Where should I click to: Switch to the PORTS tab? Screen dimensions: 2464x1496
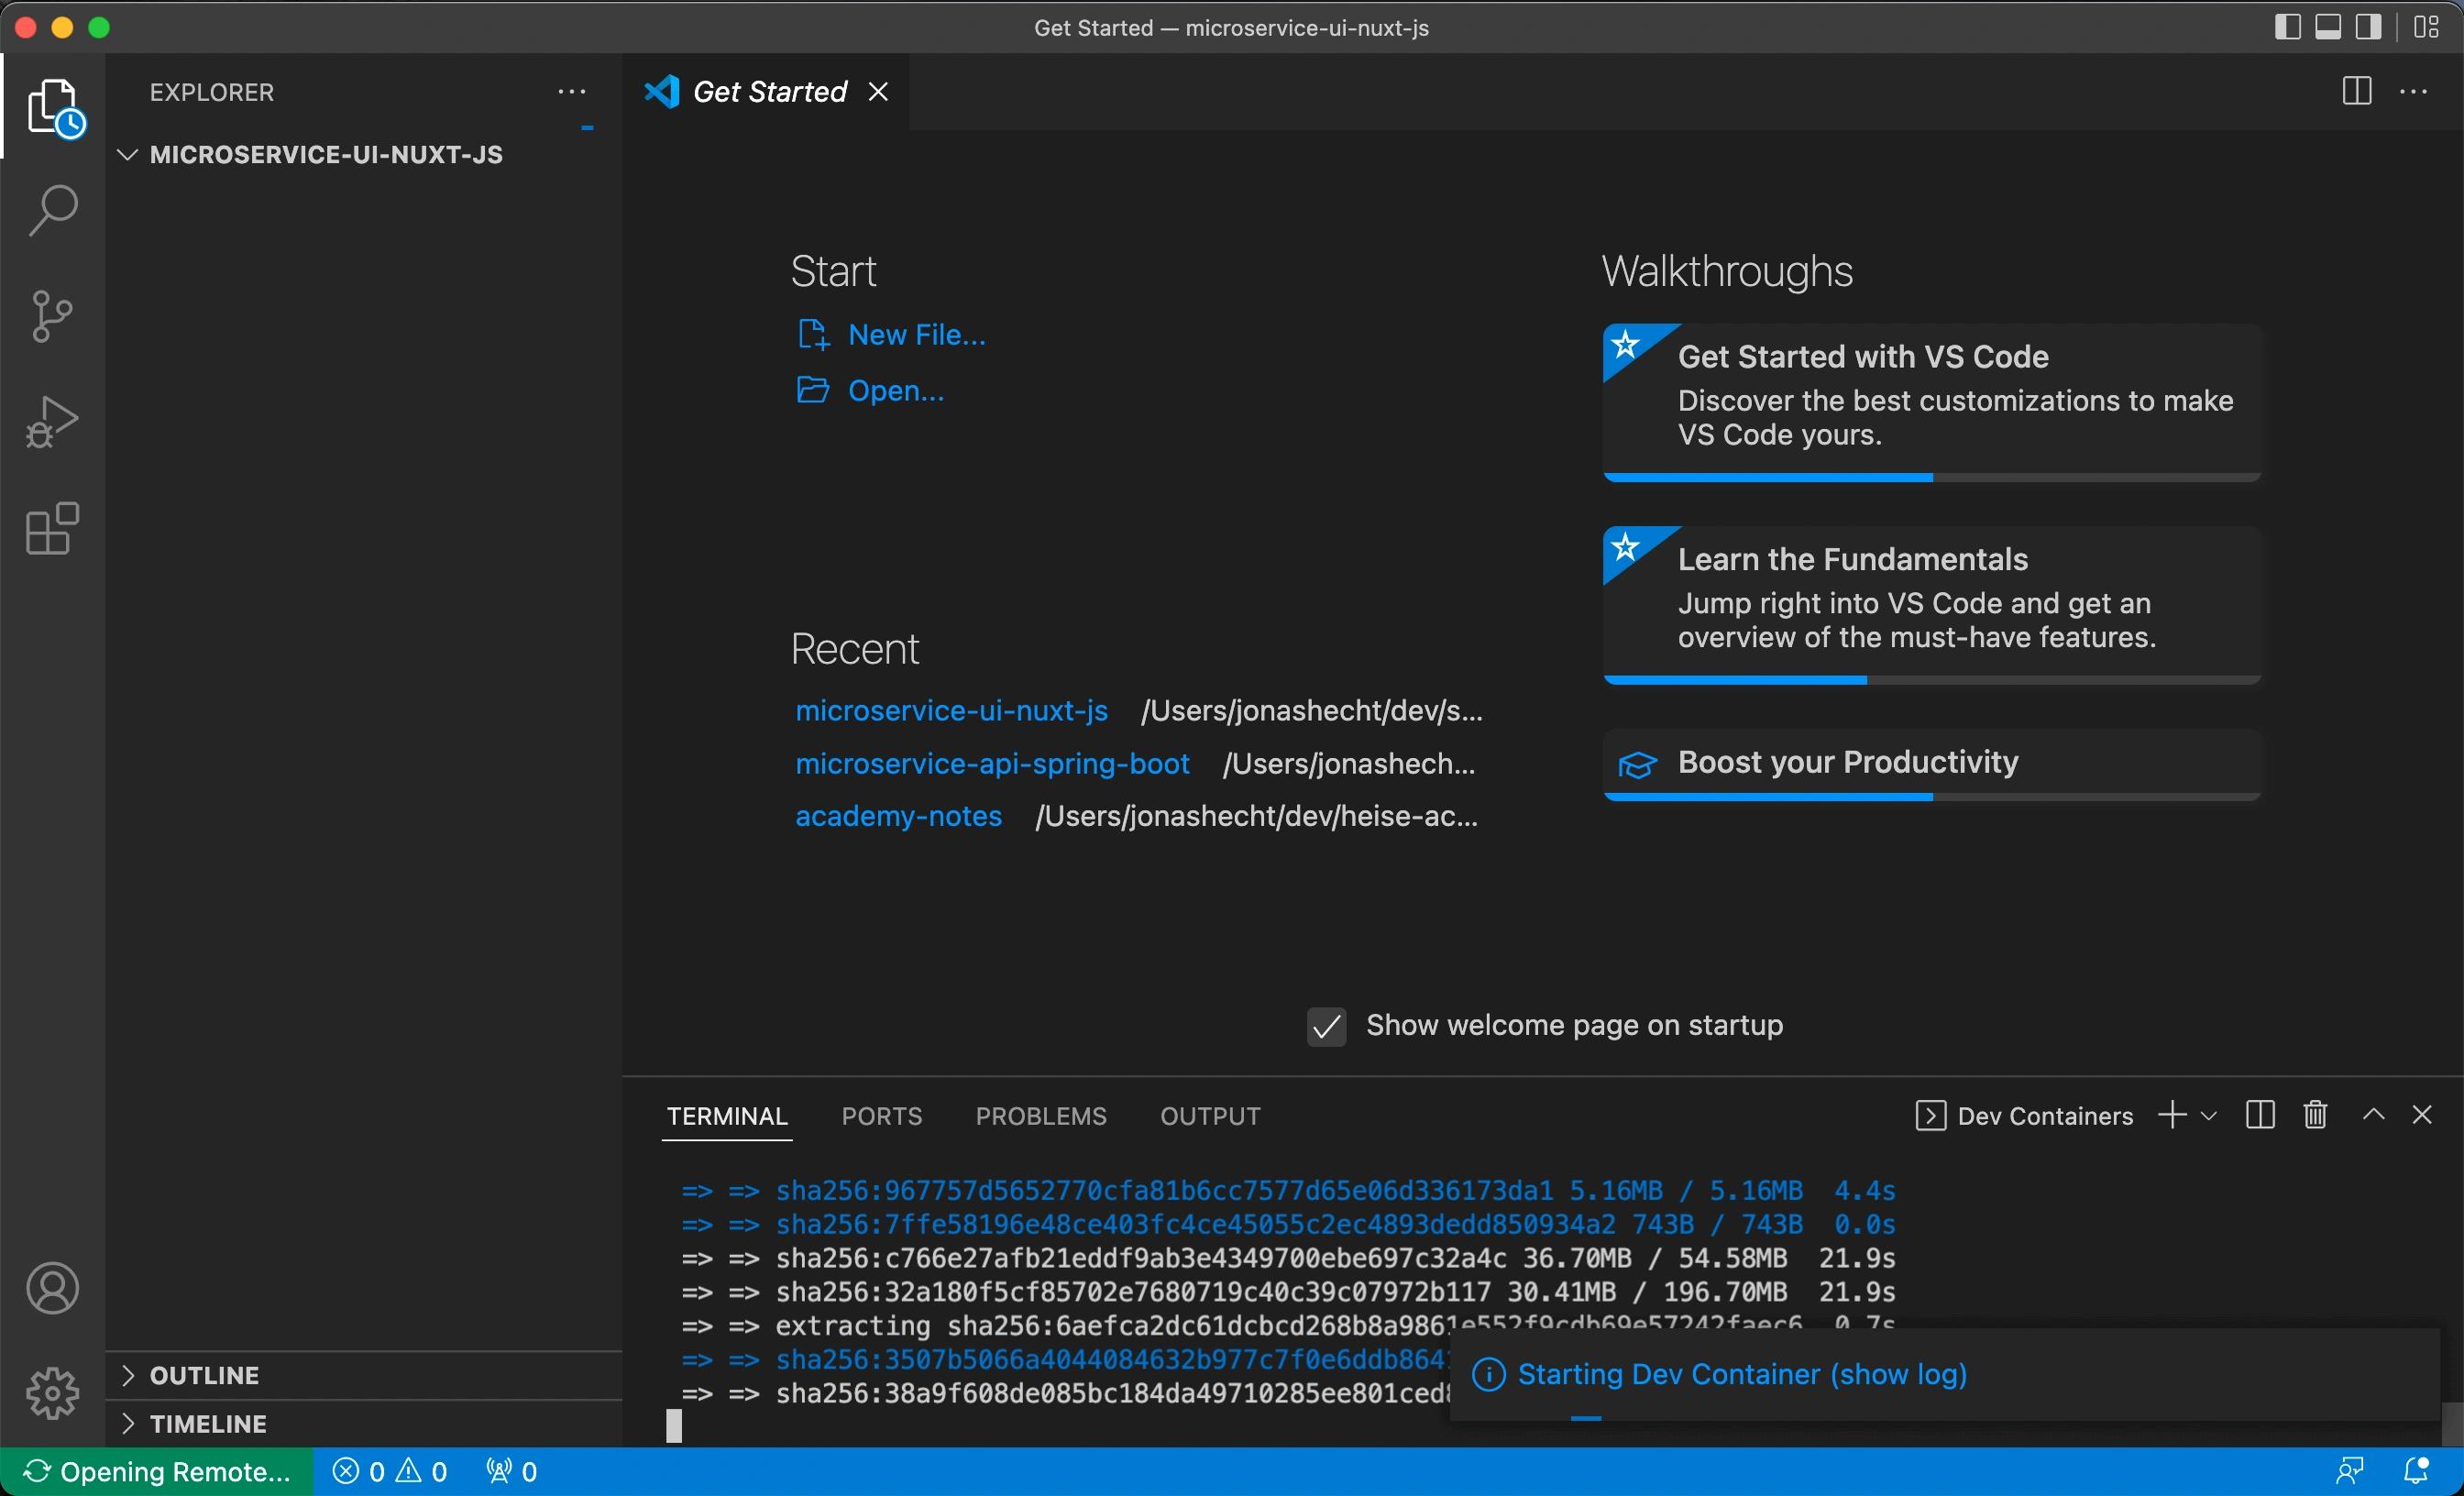[x=881, y=1116]
